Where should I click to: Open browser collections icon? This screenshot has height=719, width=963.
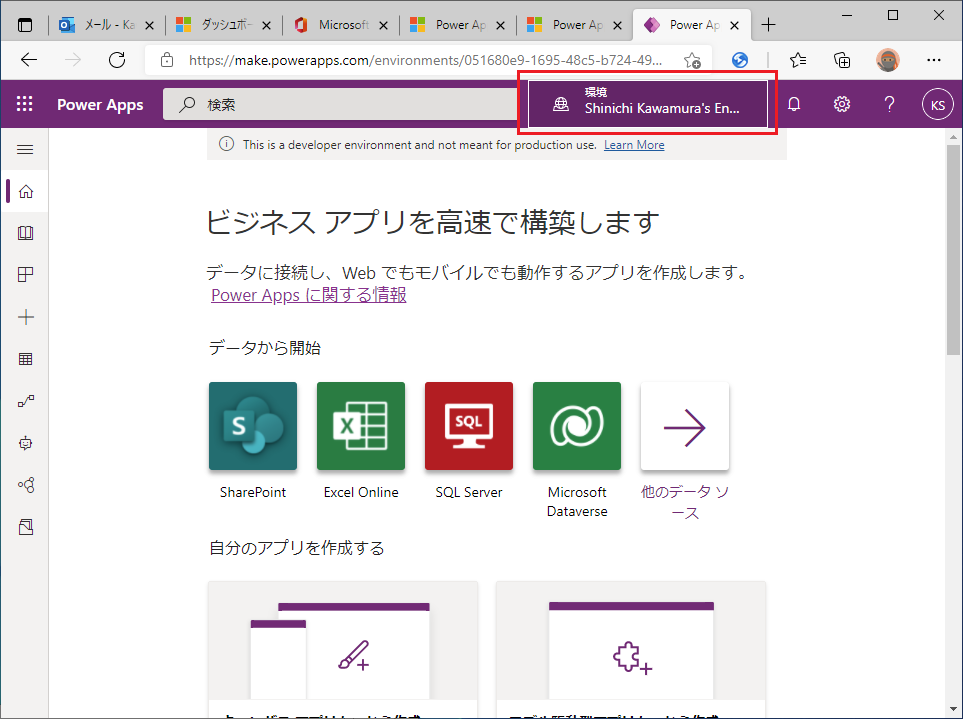pyautogui.click(x=842, y=60)
